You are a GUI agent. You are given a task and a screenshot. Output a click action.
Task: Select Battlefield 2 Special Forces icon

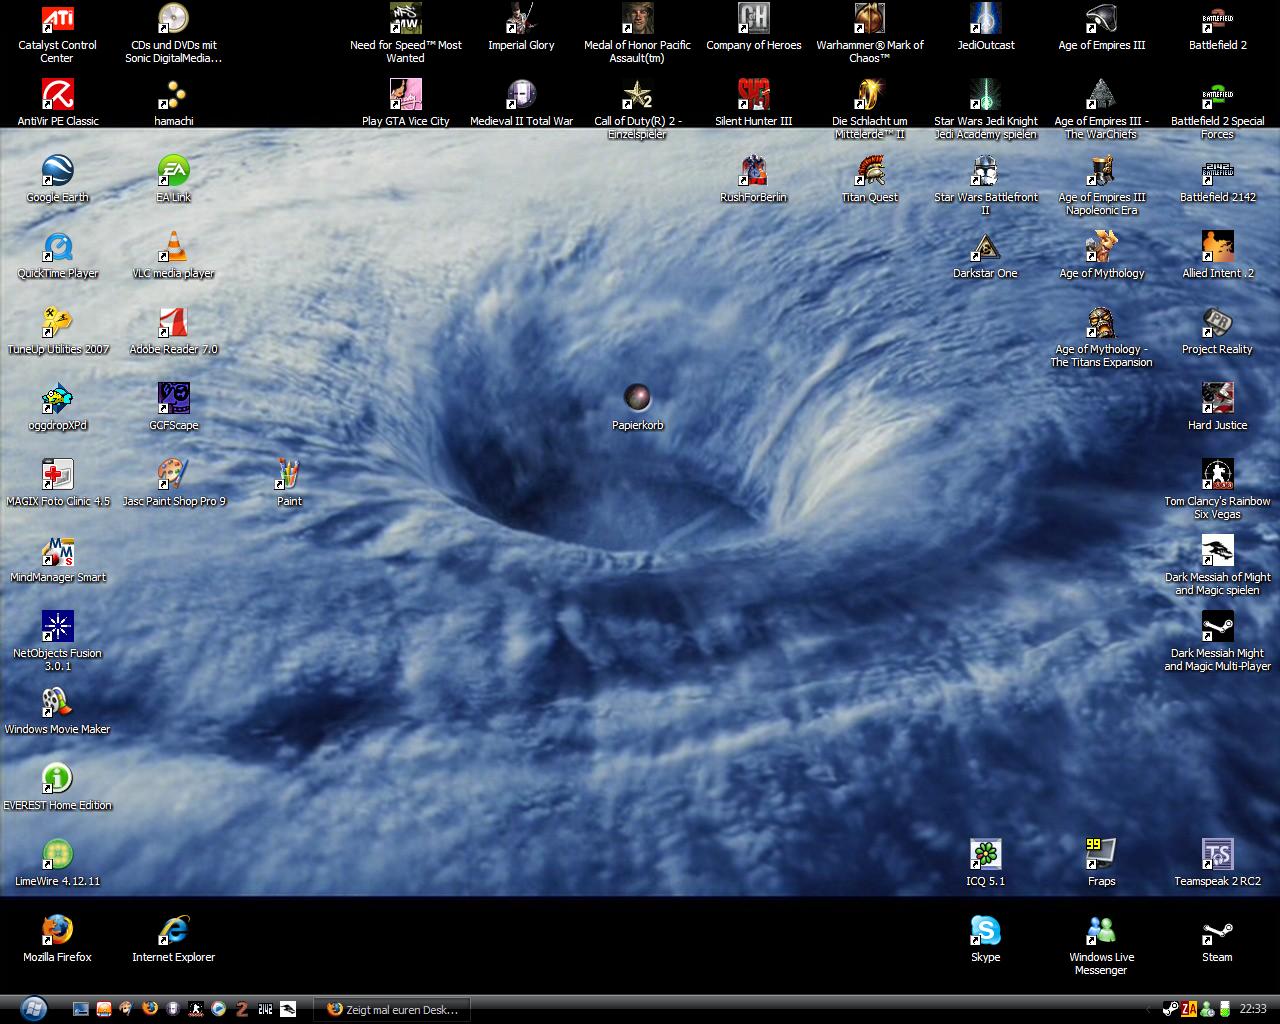pos(1217,95)
